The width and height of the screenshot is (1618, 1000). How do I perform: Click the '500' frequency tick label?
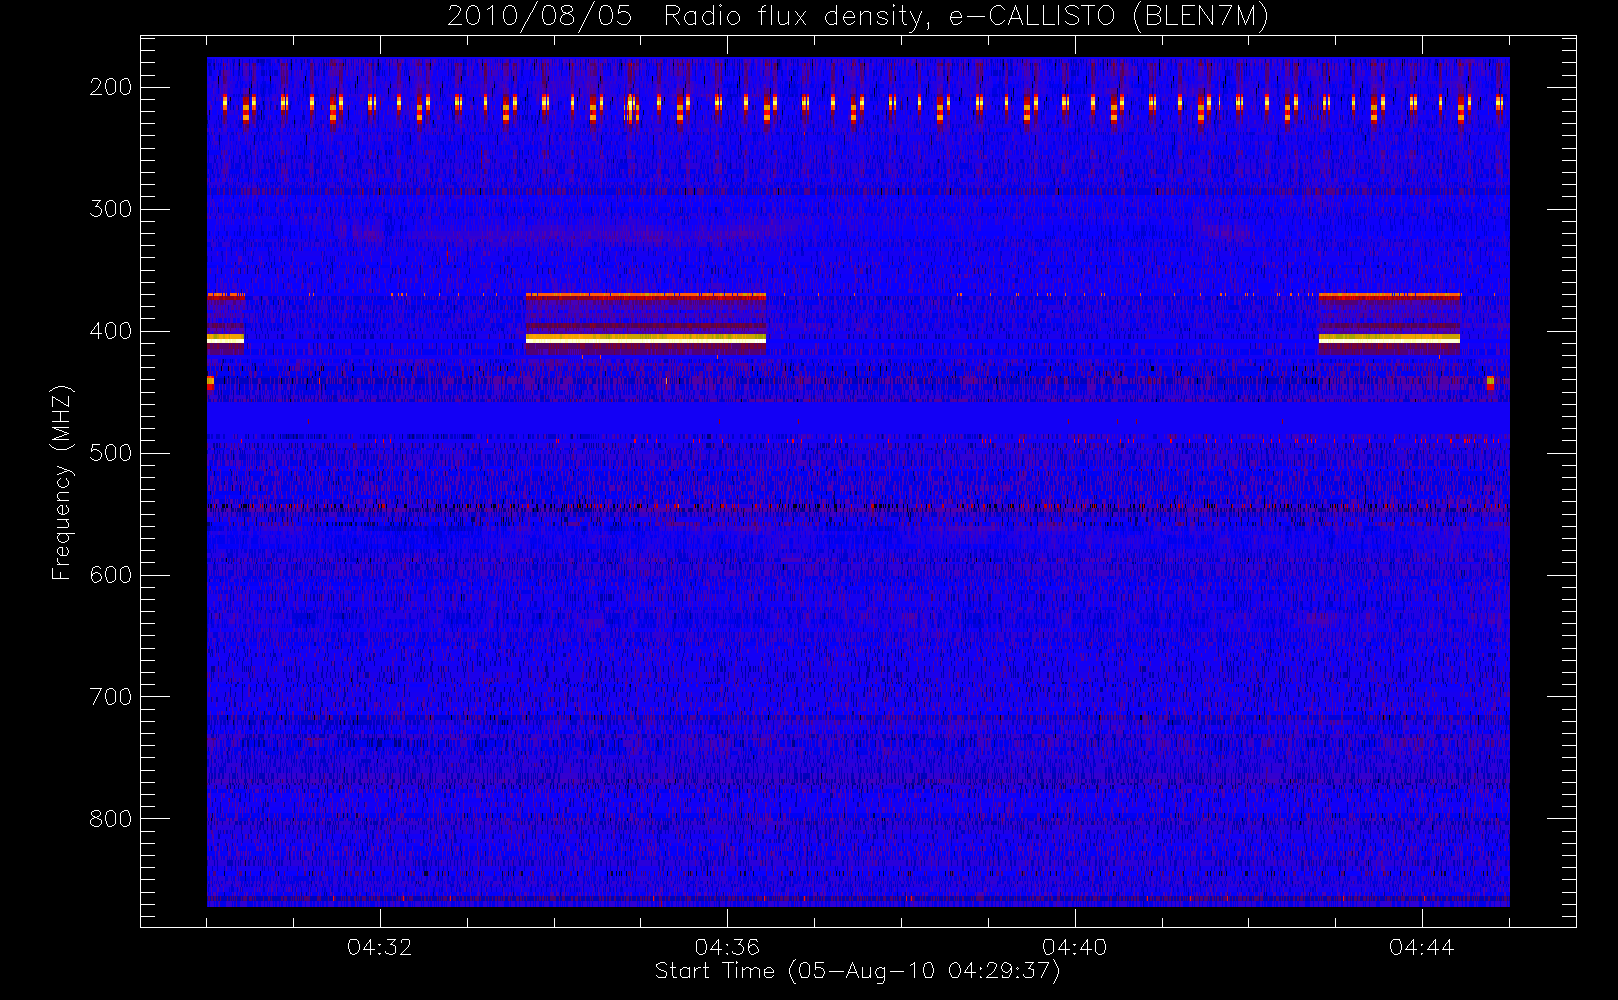[x=111, y=453]
